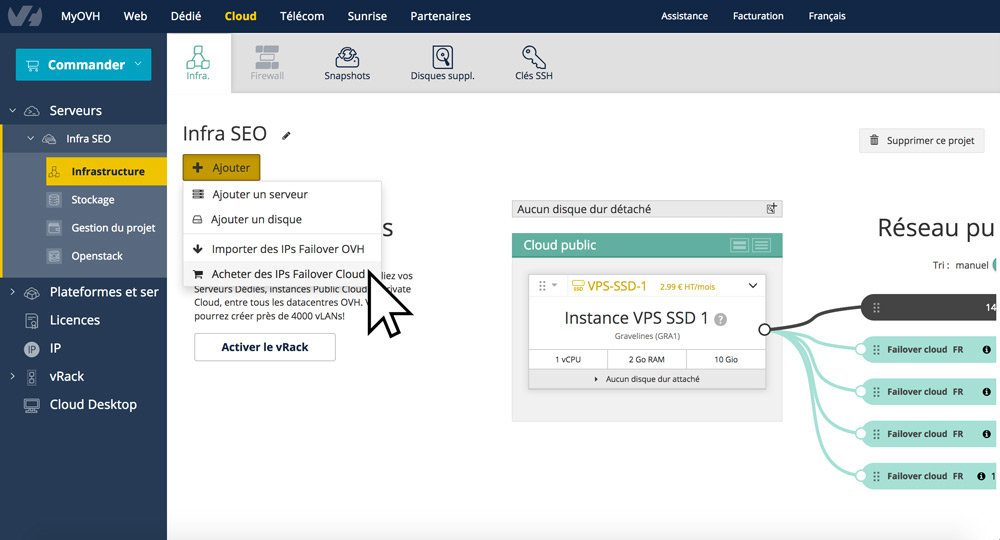Open the Partenaires menu
This screenshot has height=540, width=1000.
click(x=440, y=16)
